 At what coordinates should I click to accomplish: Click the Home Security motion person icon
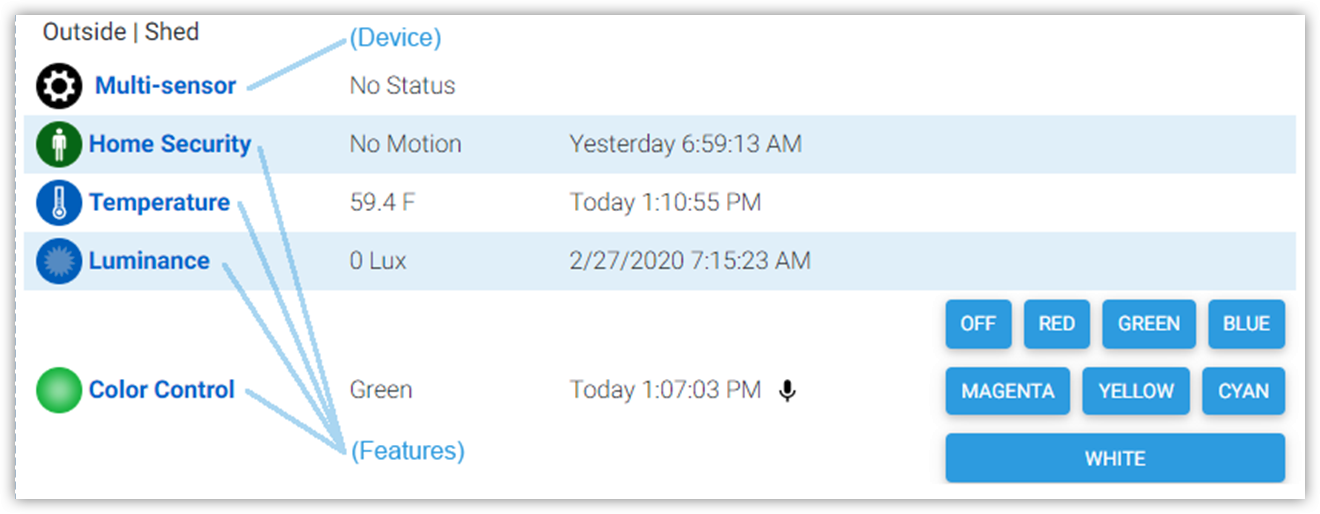coord(59,144)
